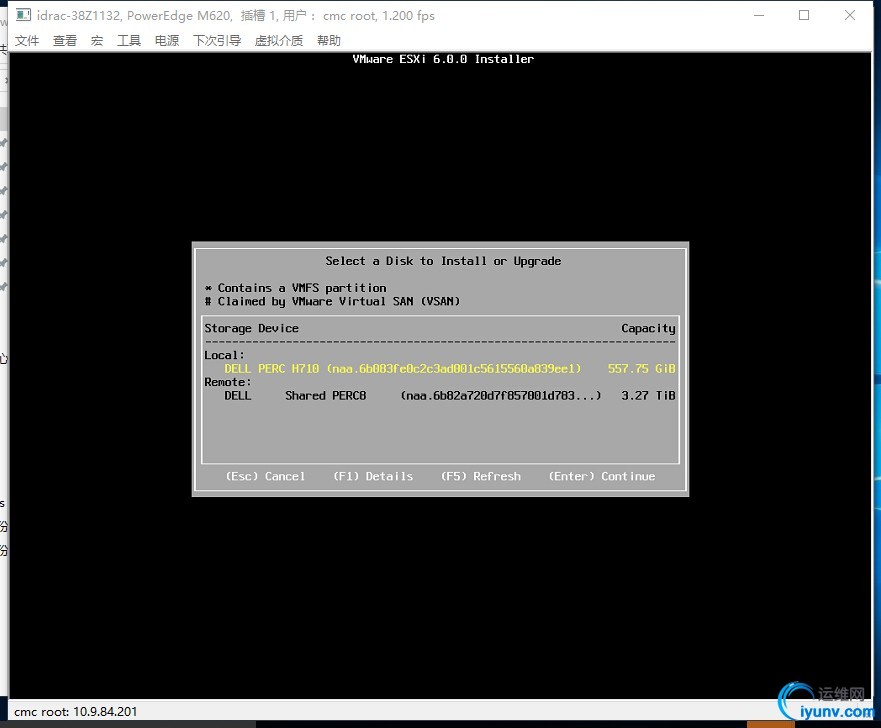Open the 虚拟介质 menu
This screenshot has width=881, height=728.
(279, 40)
